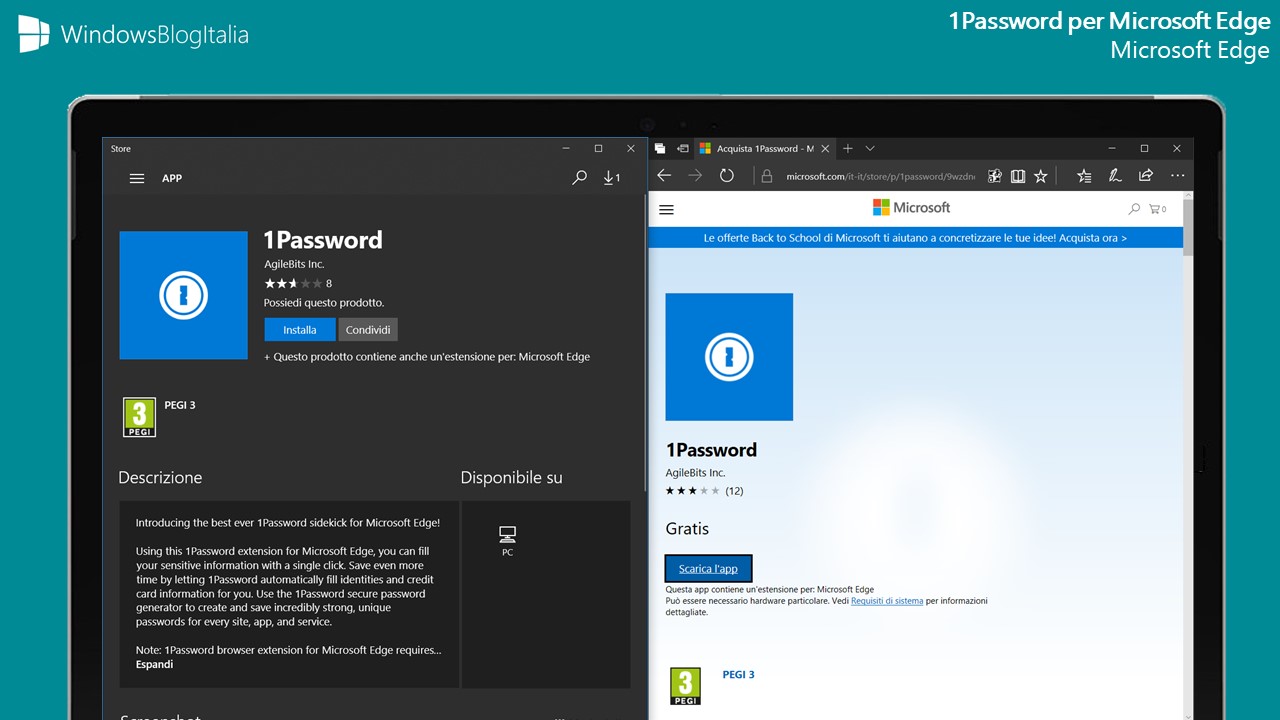Viewport: 1280px width, 720px height.
Task: Click the 1Password app tile in Store
Action: point(183,295)
